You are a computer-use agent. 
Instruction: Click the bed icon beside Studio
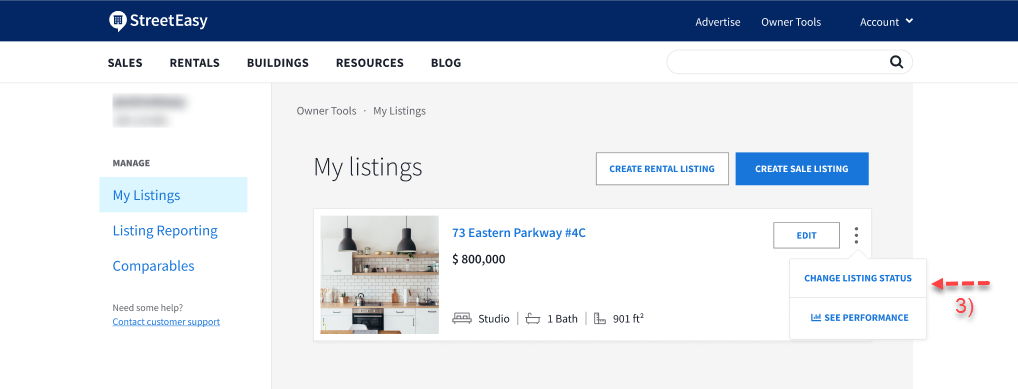[462, 319]
